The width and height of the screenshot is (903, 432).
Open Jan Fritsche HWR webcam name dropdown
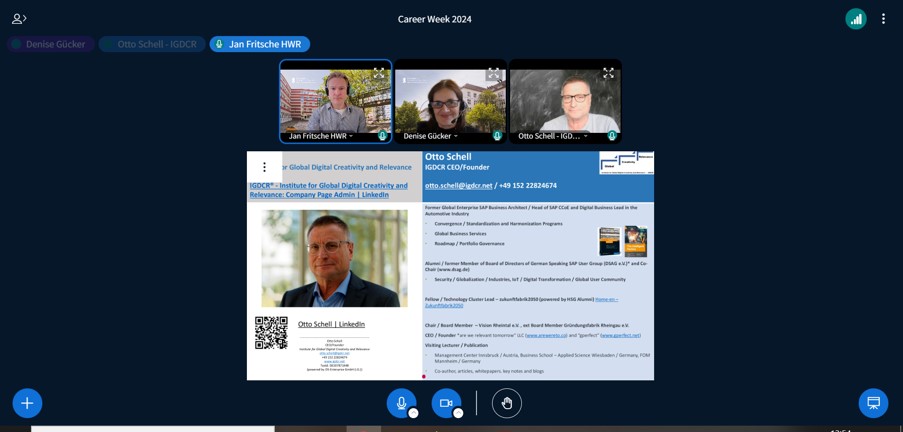(x=321, y=137)
